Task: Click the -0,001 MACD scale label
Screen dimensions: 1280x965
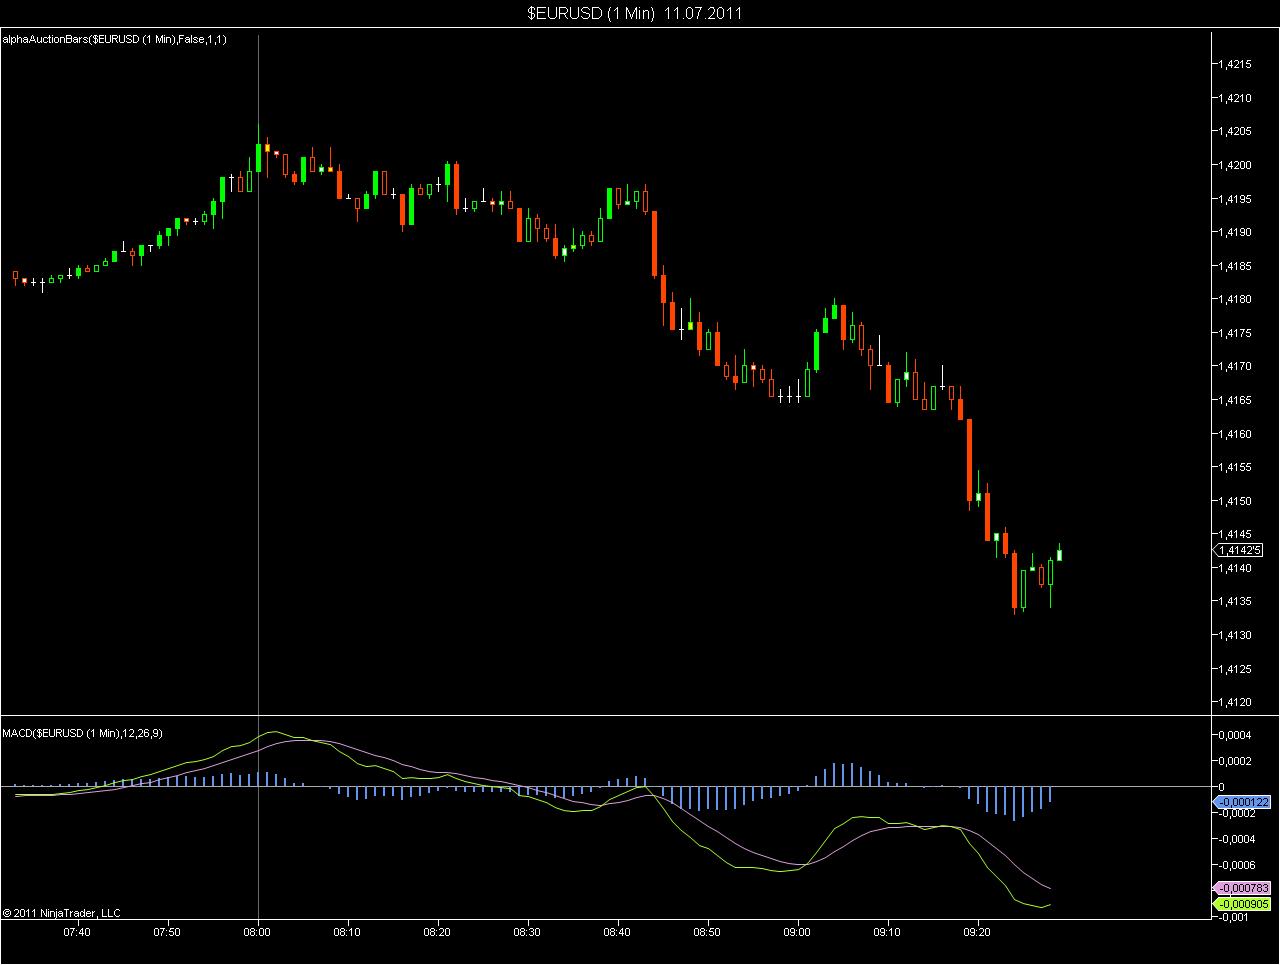Action: 1235,917
